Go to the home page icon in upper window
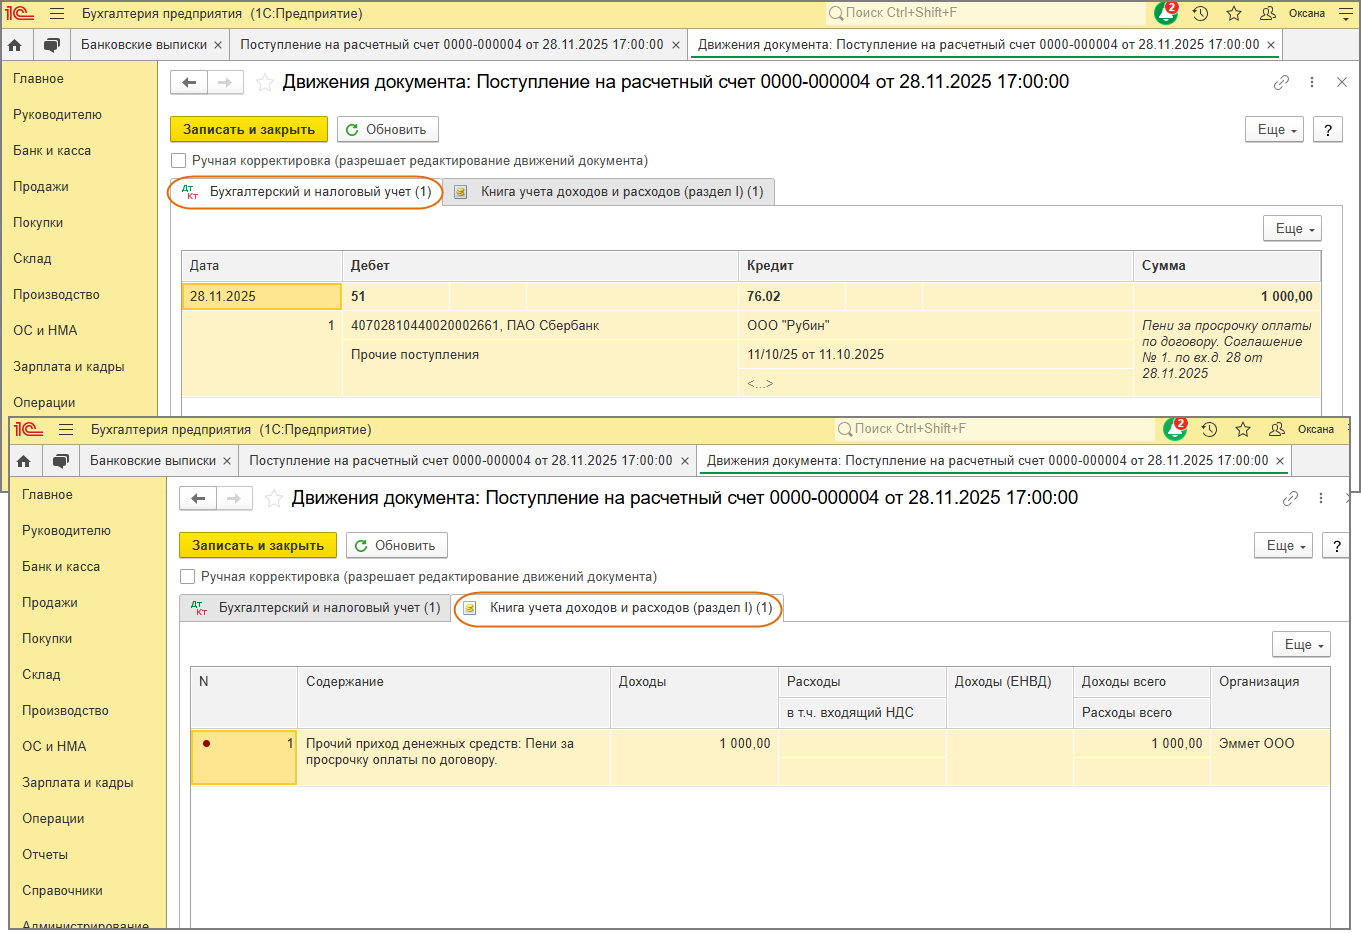The width and height of the screenshot is (1361, 933). (x=15, y=45)
